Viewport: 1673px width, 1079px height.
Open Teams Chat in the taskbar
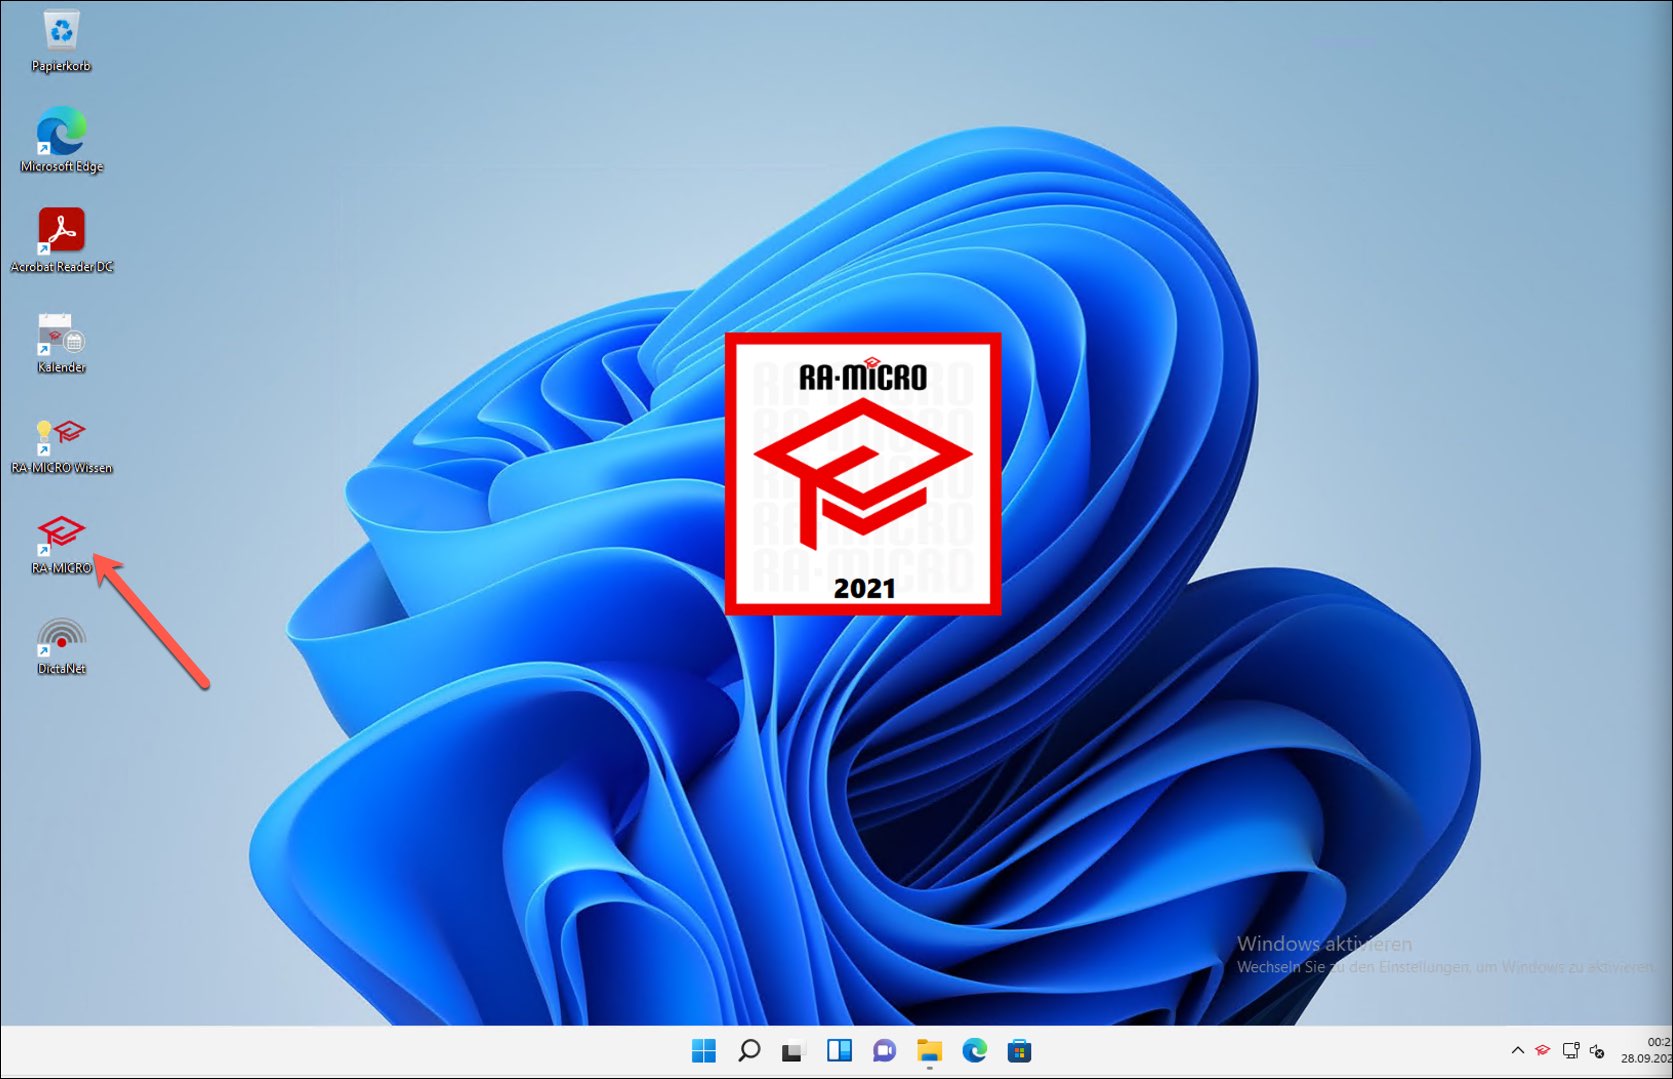pos(884,1051)
